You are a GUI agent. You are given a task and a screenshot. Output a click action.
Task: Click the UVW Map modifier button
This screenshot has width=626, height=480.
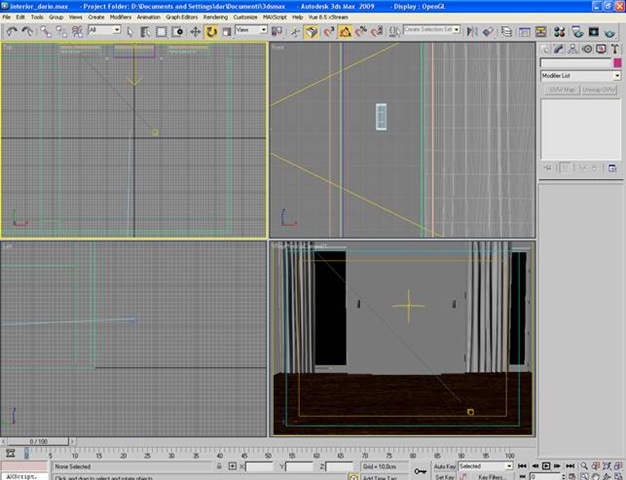pos(562,89)
